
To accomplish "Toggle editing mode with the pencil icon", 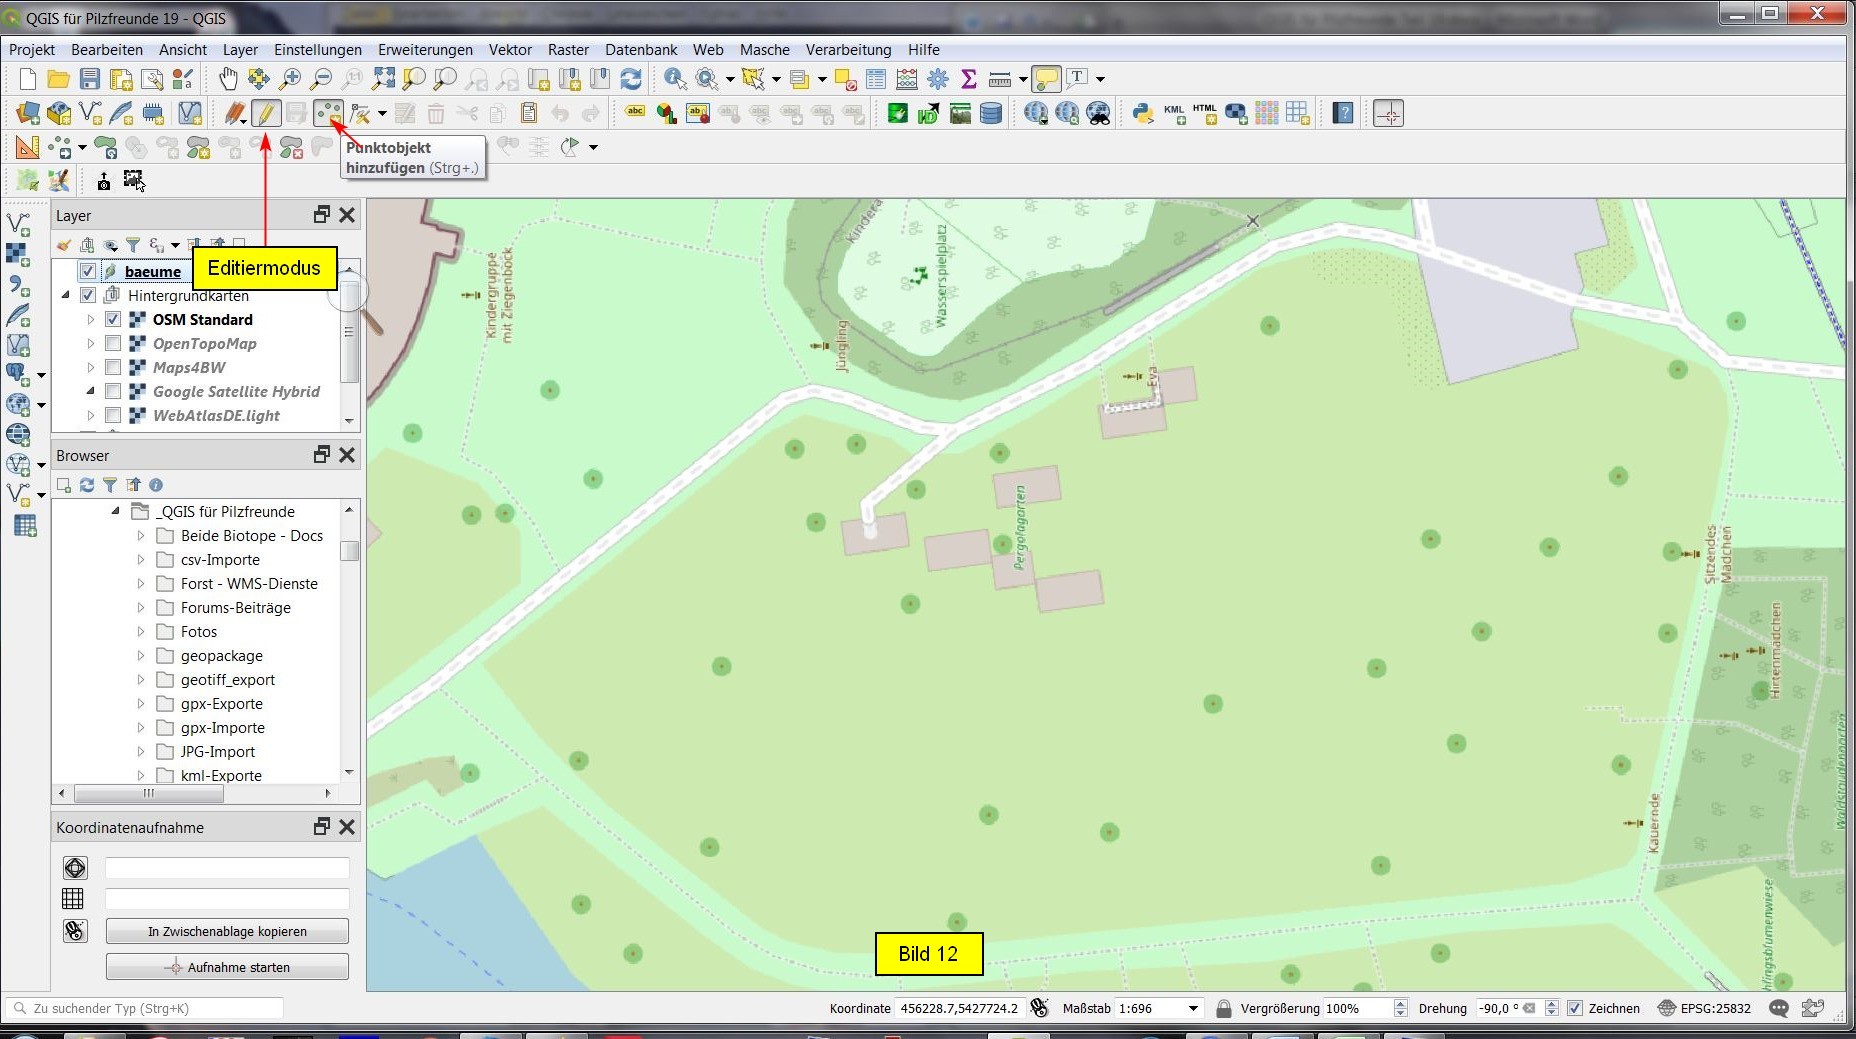I will (265, 113).
